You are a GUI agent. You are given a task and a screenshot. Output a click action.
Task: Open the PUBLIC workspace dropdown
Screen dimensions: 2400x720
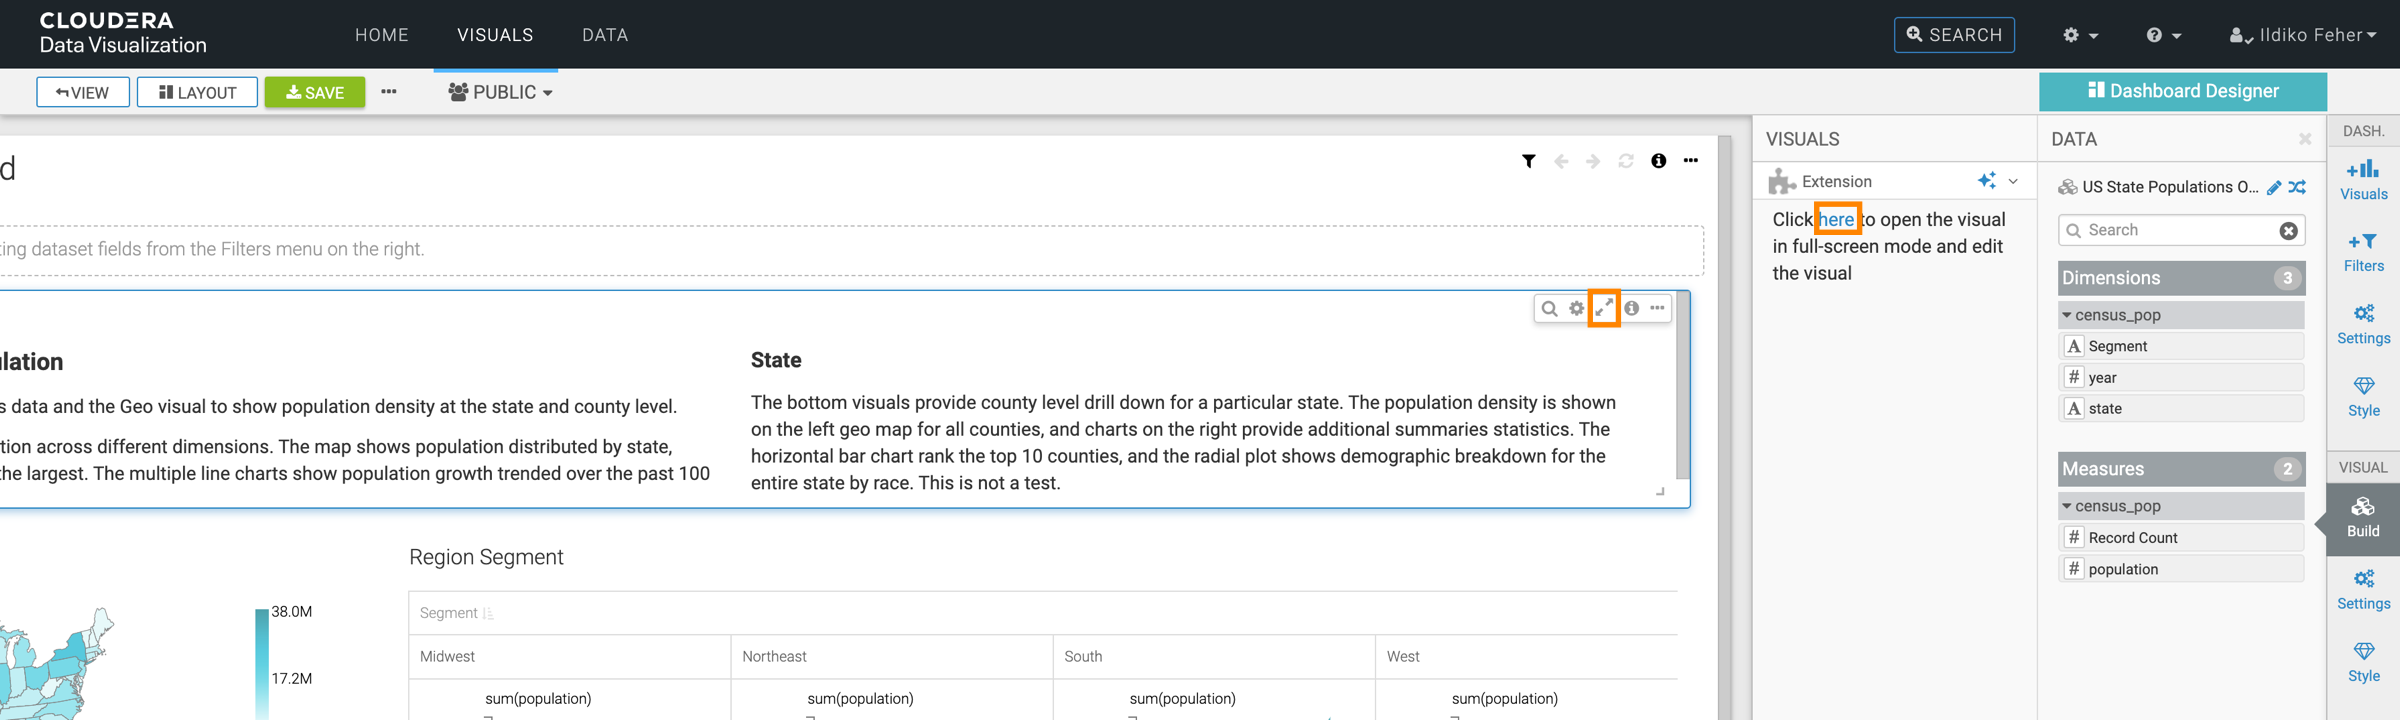501,92
